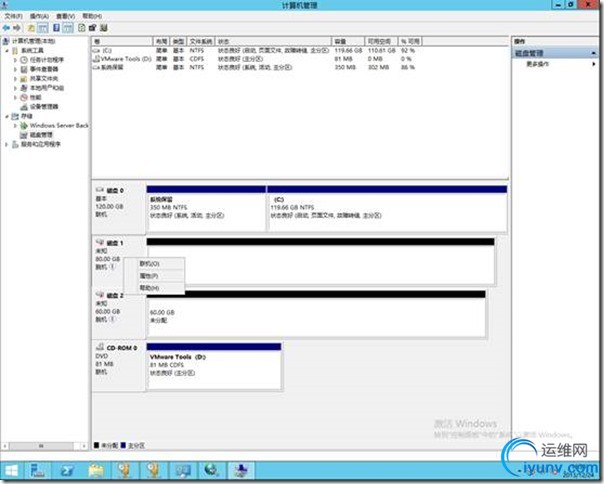
Task: Click the black Properties icon in the toolbar
Action: (92, 28)
